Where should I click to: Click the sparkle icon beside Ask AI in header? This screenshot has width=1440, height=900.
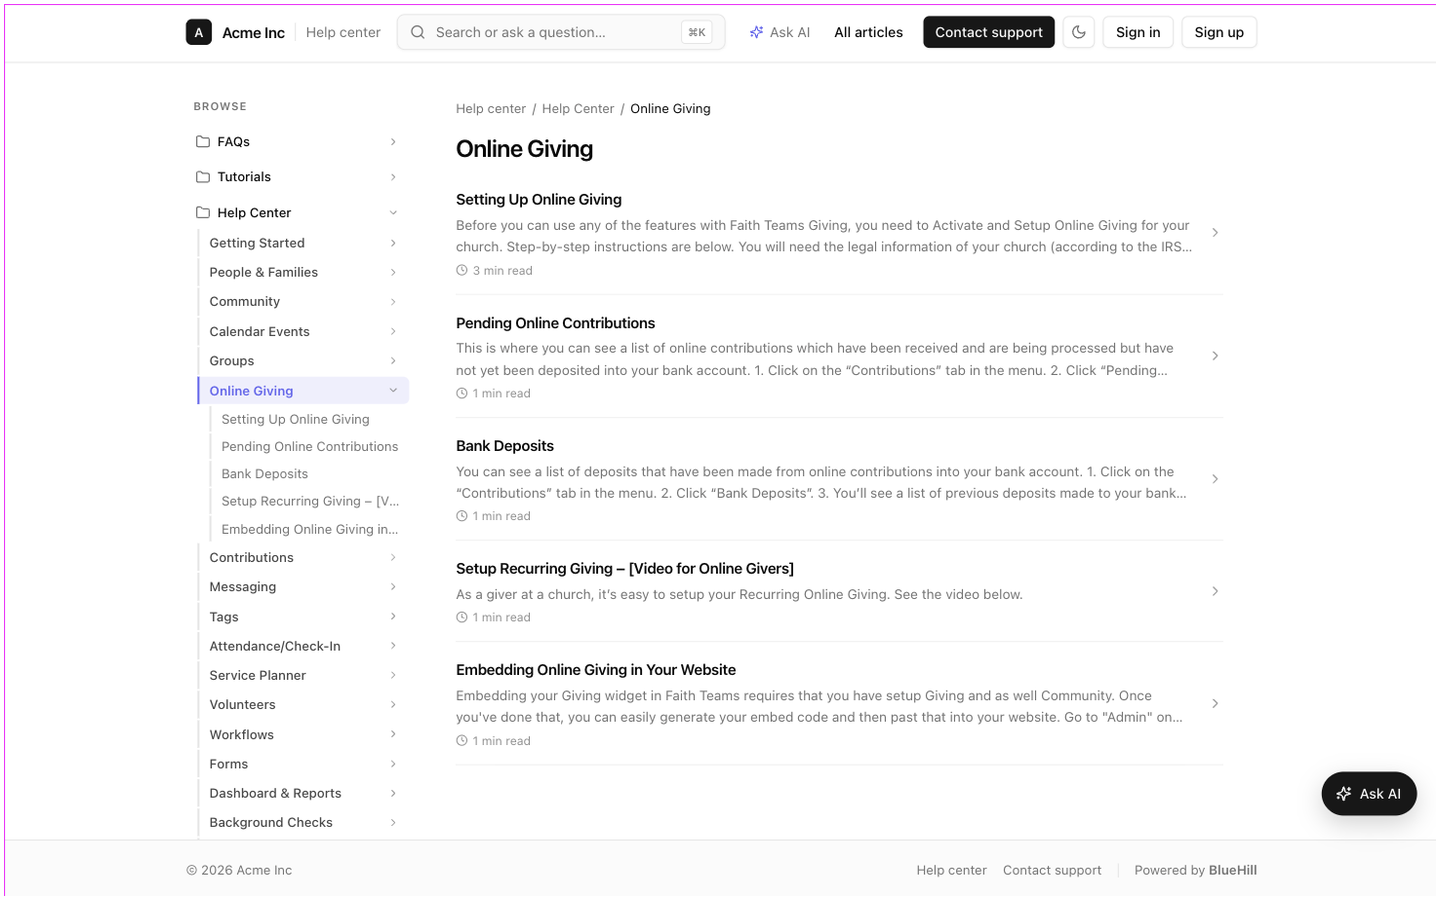(757, 32)
